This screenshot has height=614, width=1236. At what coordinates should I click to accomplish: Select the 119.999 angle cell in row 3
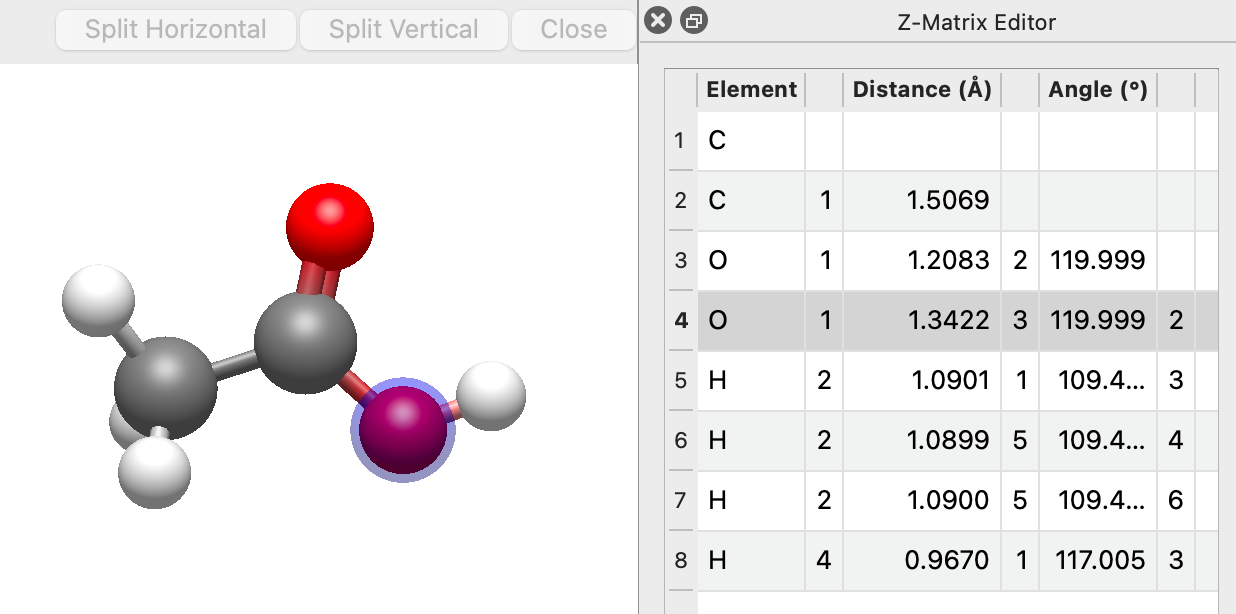[x=1098, y=260]
